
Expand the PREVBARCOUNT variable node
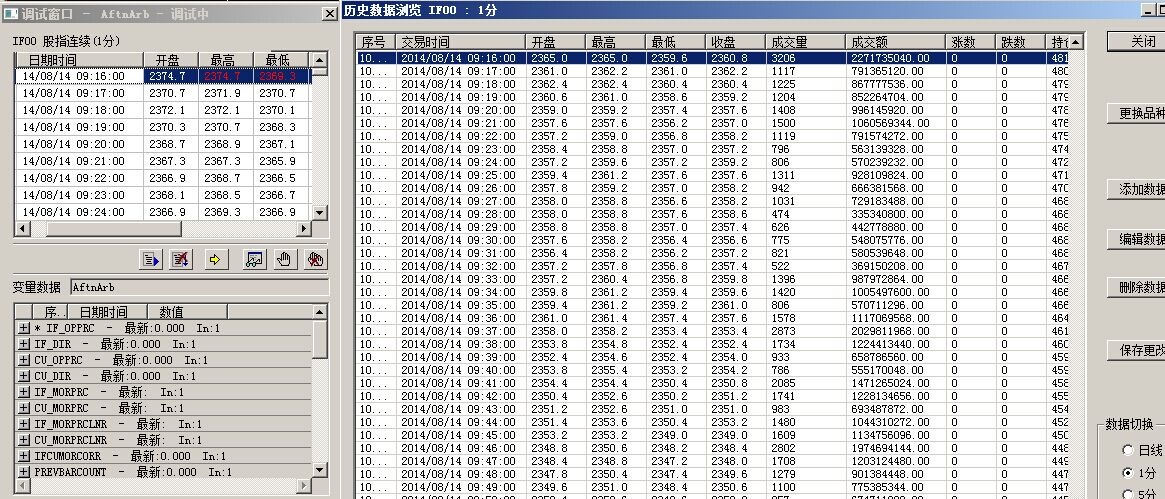coord(24,472)
